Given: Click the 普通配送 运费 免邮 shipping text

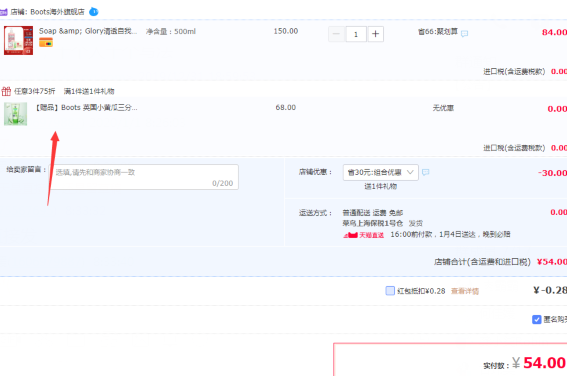Looking at the screenshot, I should tap(372, 213).
